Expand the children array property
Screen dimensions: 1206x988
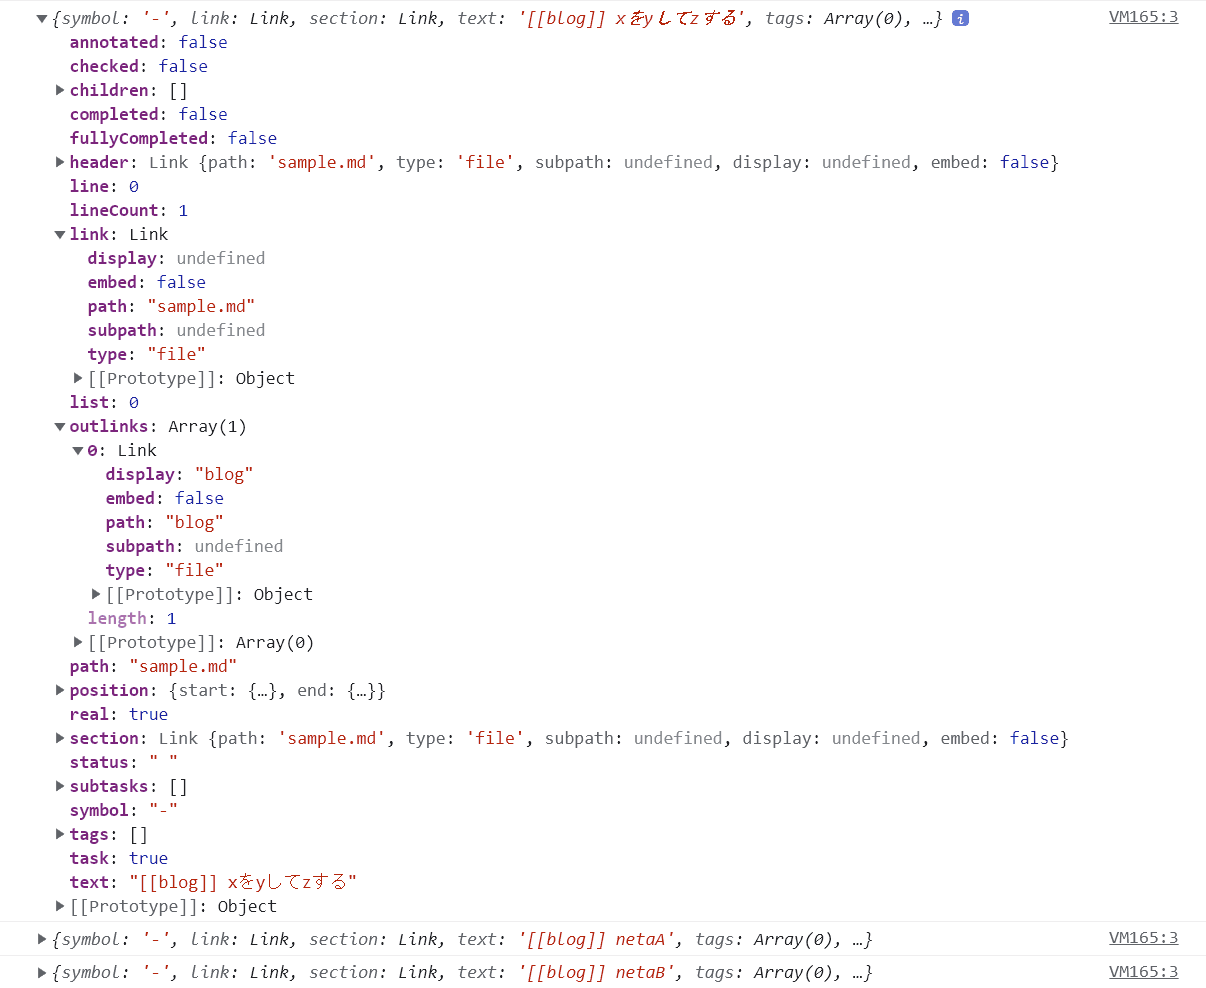click(x=60, y=90)
